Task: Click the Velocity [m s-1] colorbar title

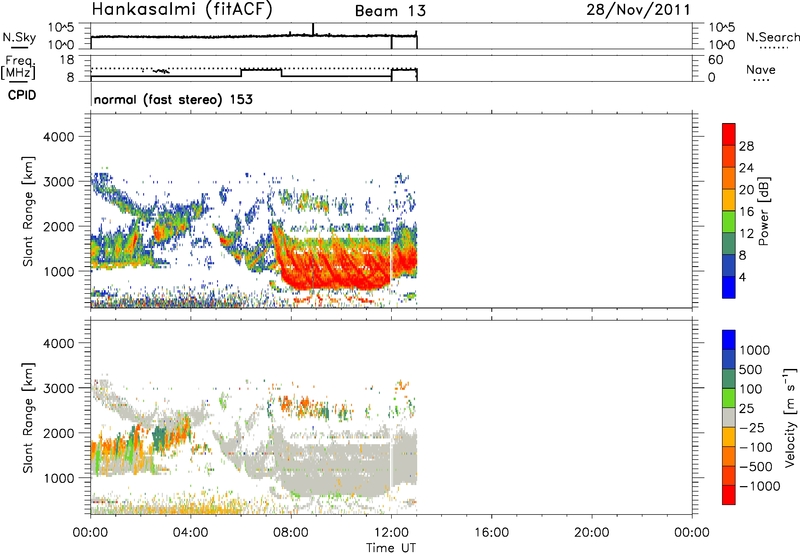Action: click(x=790, y=417)
